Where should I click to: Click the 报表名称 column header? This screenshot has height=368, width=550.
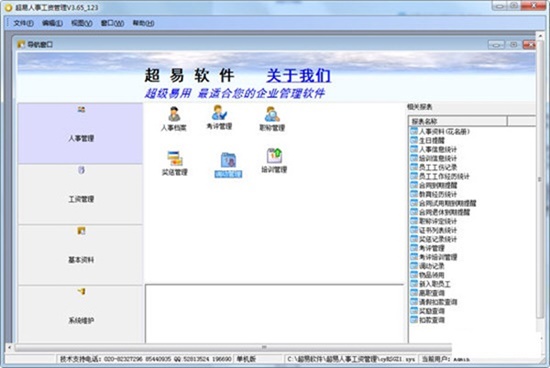click(x=458, y=121)
